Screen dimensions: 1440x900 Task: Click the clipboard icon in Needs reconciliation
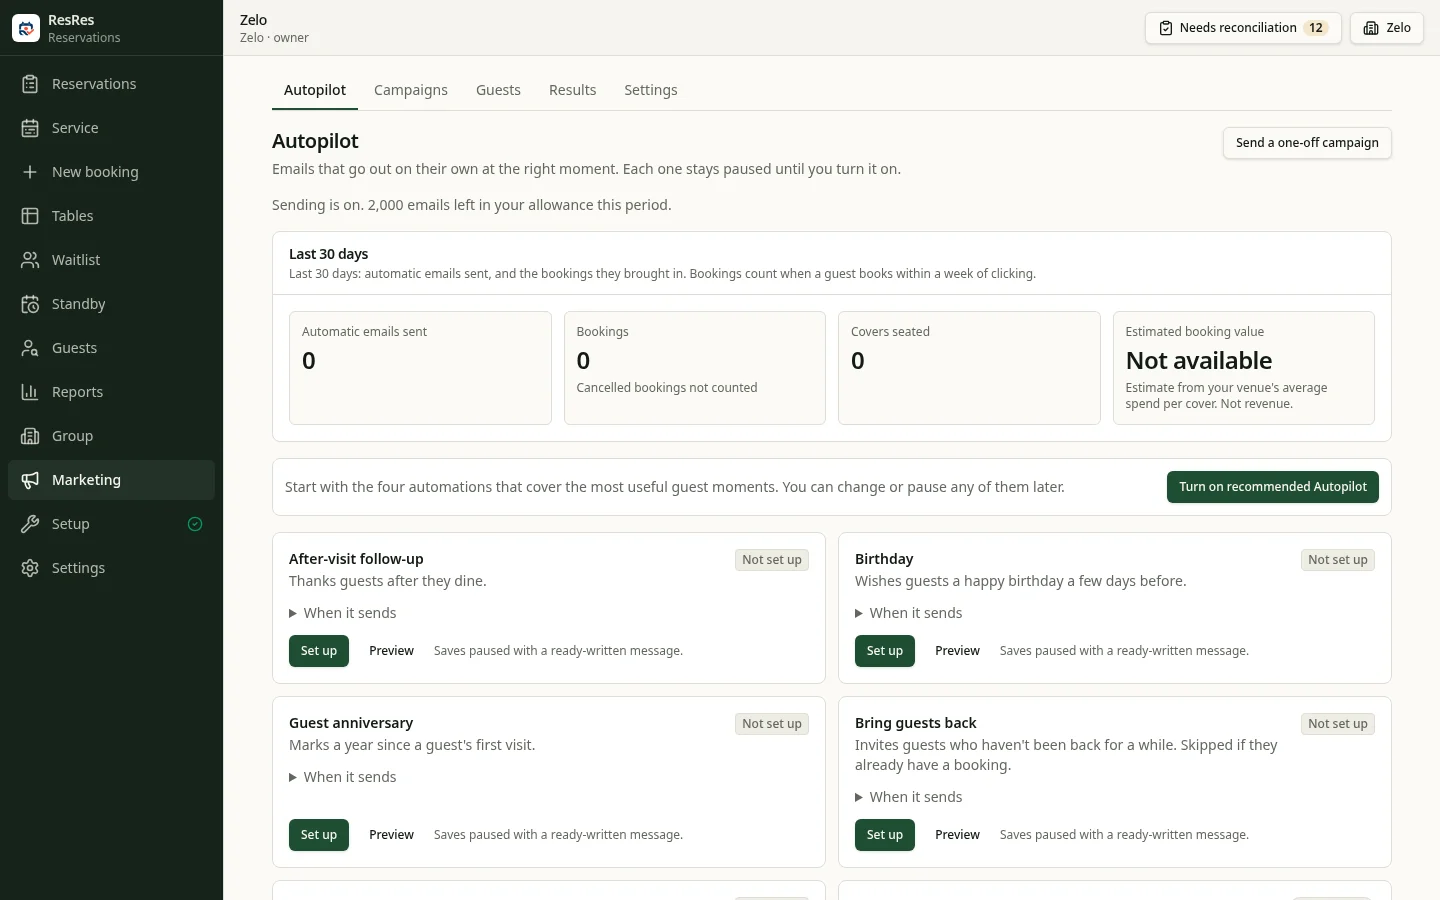(1166, 28)
